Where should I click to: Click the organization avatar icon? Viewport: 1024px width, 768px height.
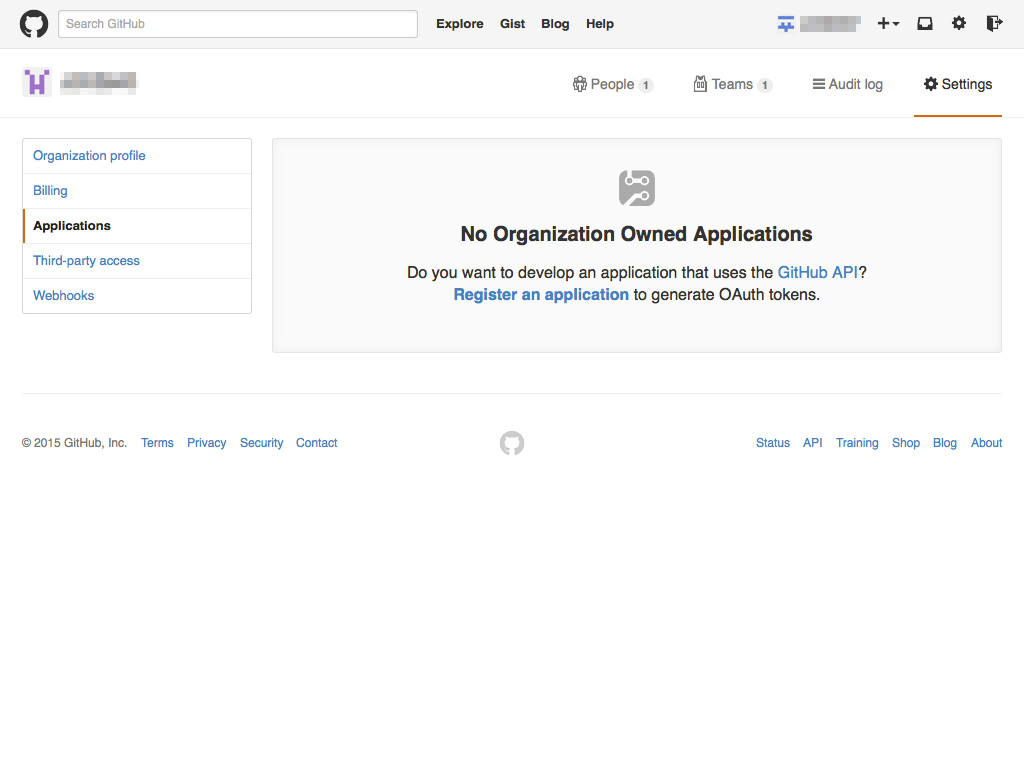pos(37,83)
